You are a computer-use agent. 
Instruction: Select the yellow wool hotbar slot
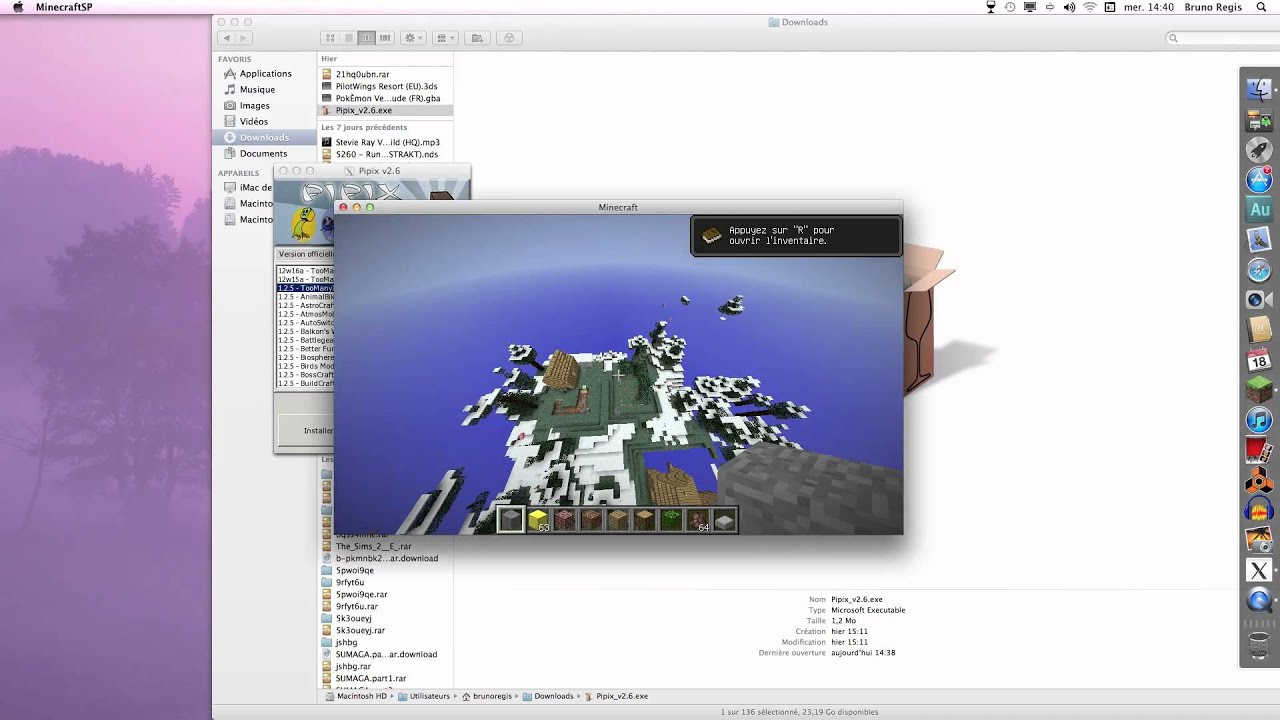(538, 519)
